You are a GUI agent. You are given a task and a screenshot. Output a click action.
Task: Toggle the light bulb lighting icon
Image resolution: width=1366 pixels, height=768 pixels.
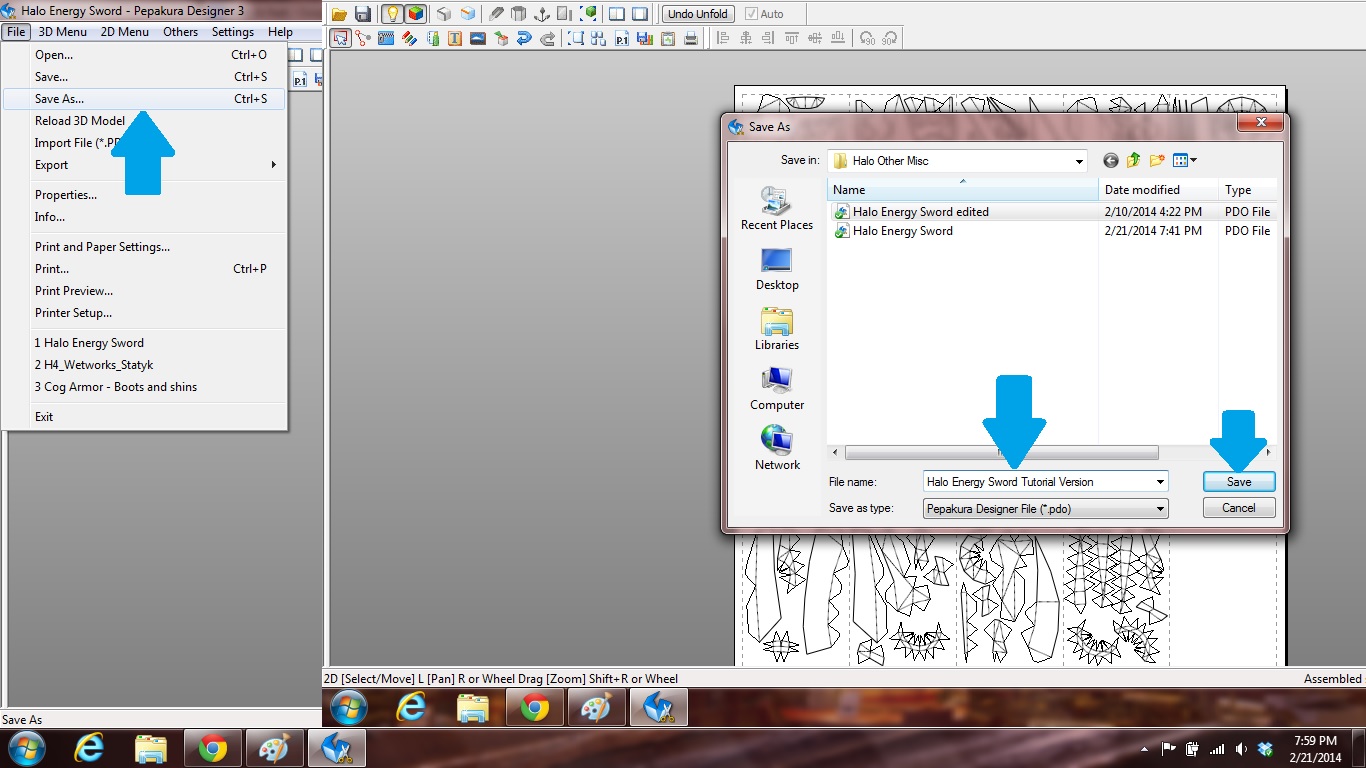392,14
